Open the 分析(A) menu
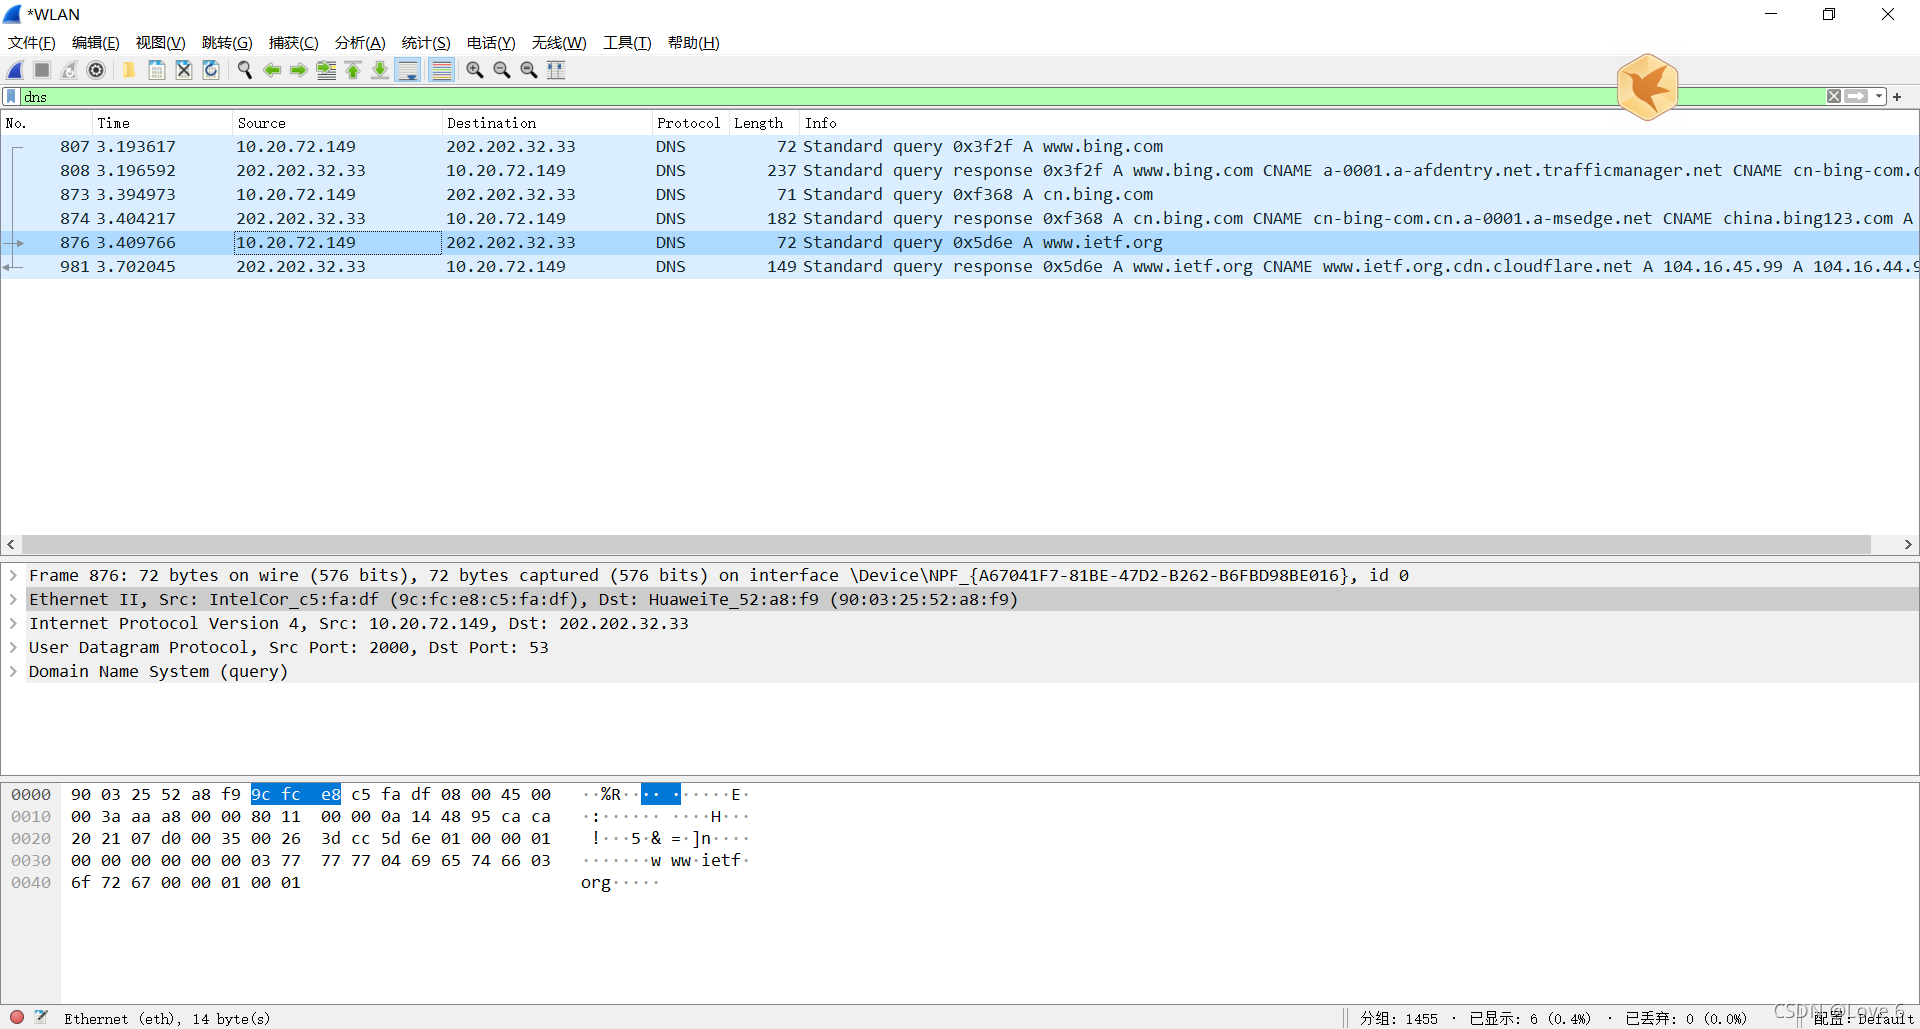The width and height of the screenshot is (1920, 1029). coord(360,43)
